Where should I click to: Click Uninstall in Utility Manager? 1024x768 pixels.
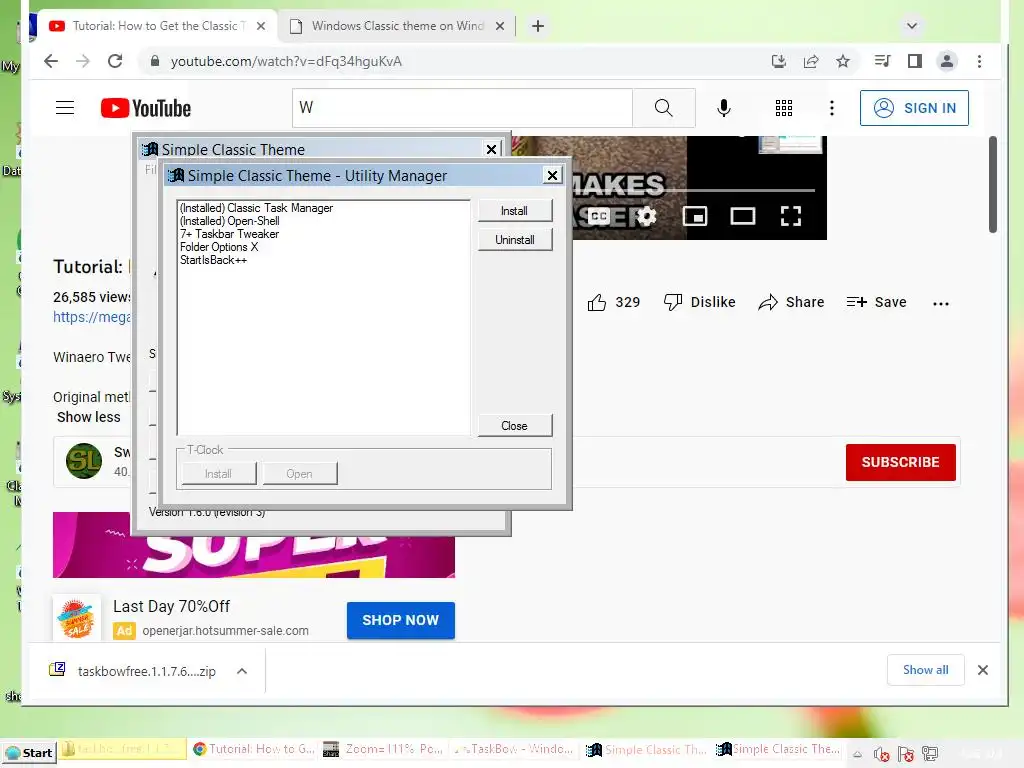click(515, 240)
